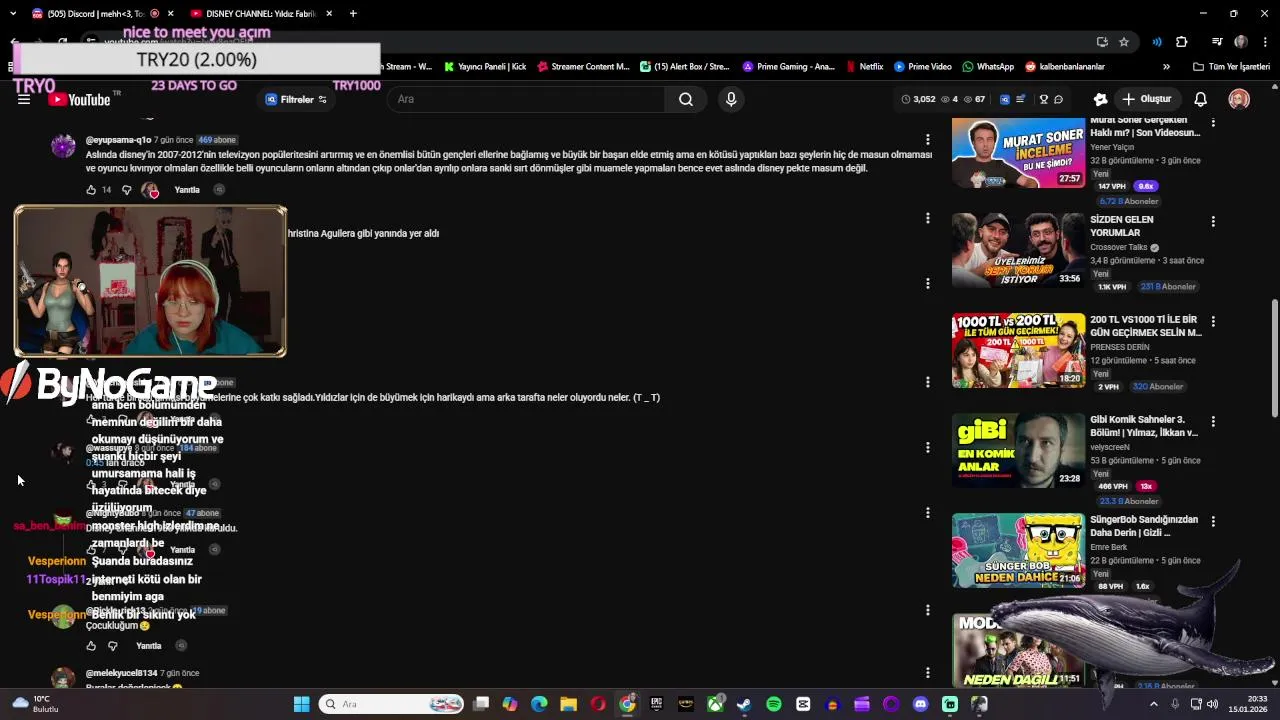
Task: Open options menu for @eyupsama-q1o comment
Action: pyautogui.click(x=928, y=140)
